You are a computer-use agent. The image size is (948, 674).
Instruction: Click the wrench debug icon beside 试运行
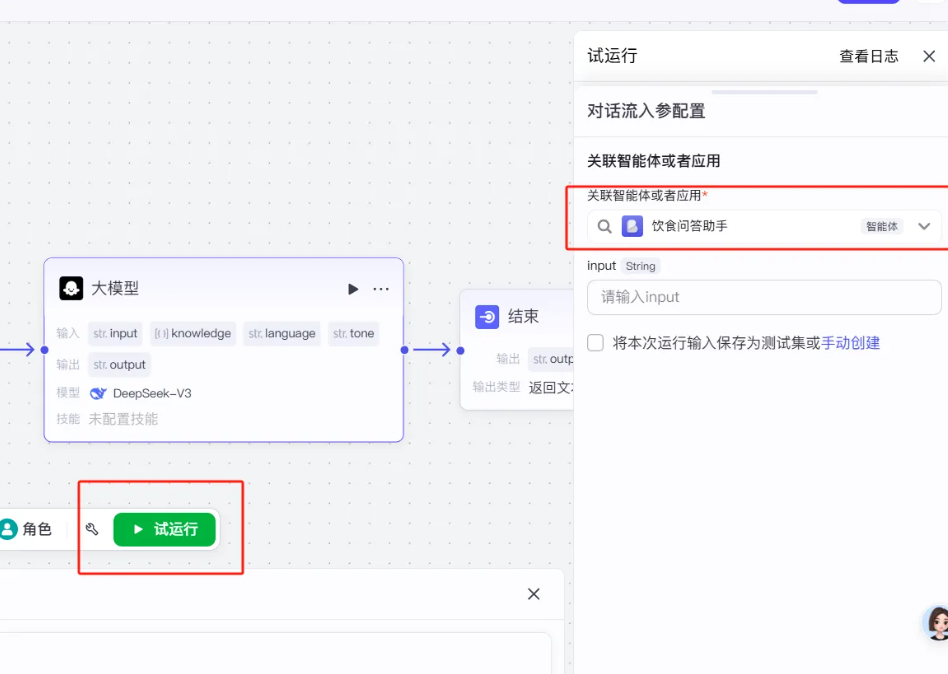coord(92,529)
